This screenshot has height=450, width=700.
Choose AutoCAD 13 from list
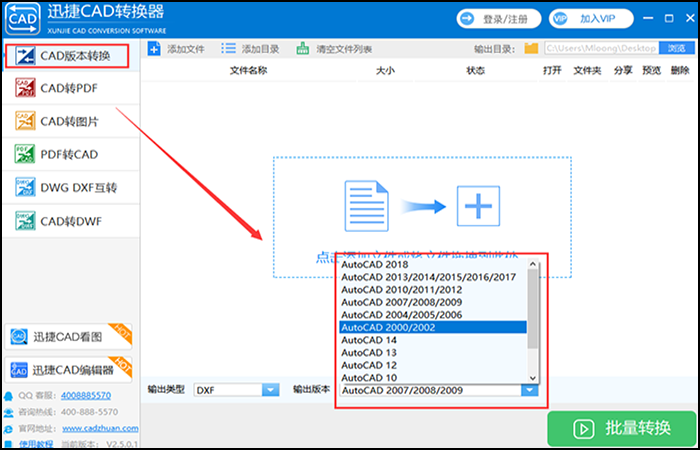click(x=433, y=353)
